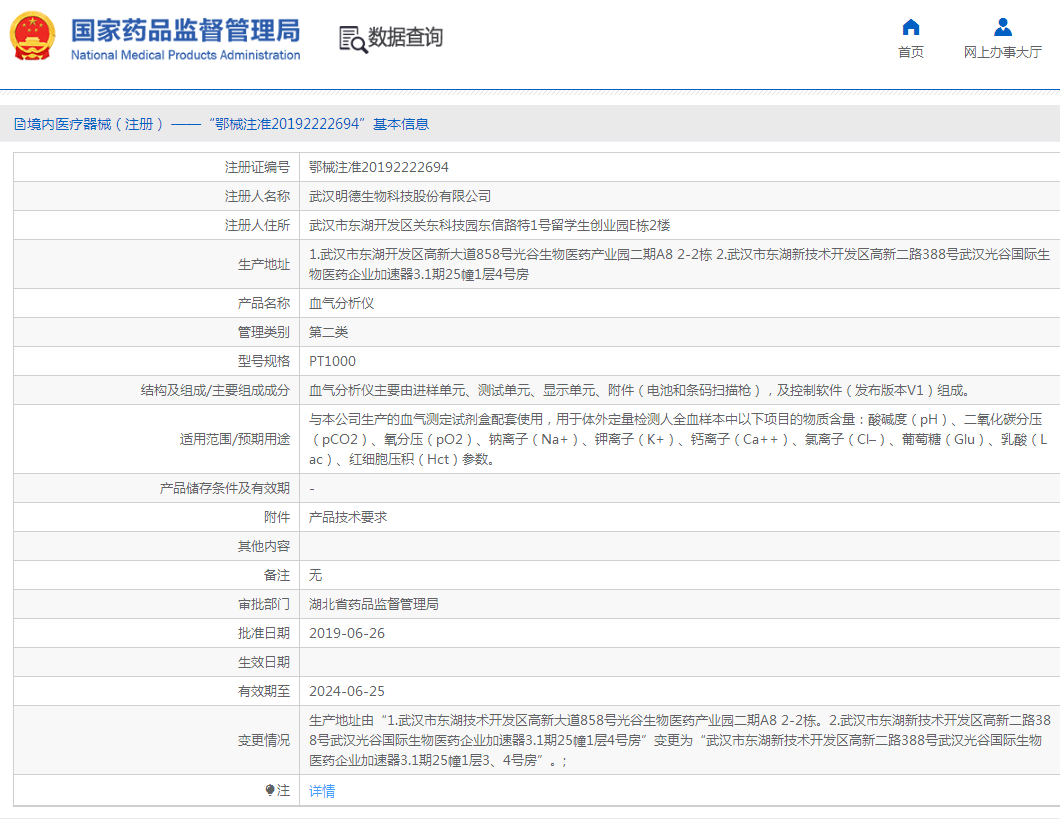Click the 结构及组成/主要组成成分 label

tap(215, 391)
